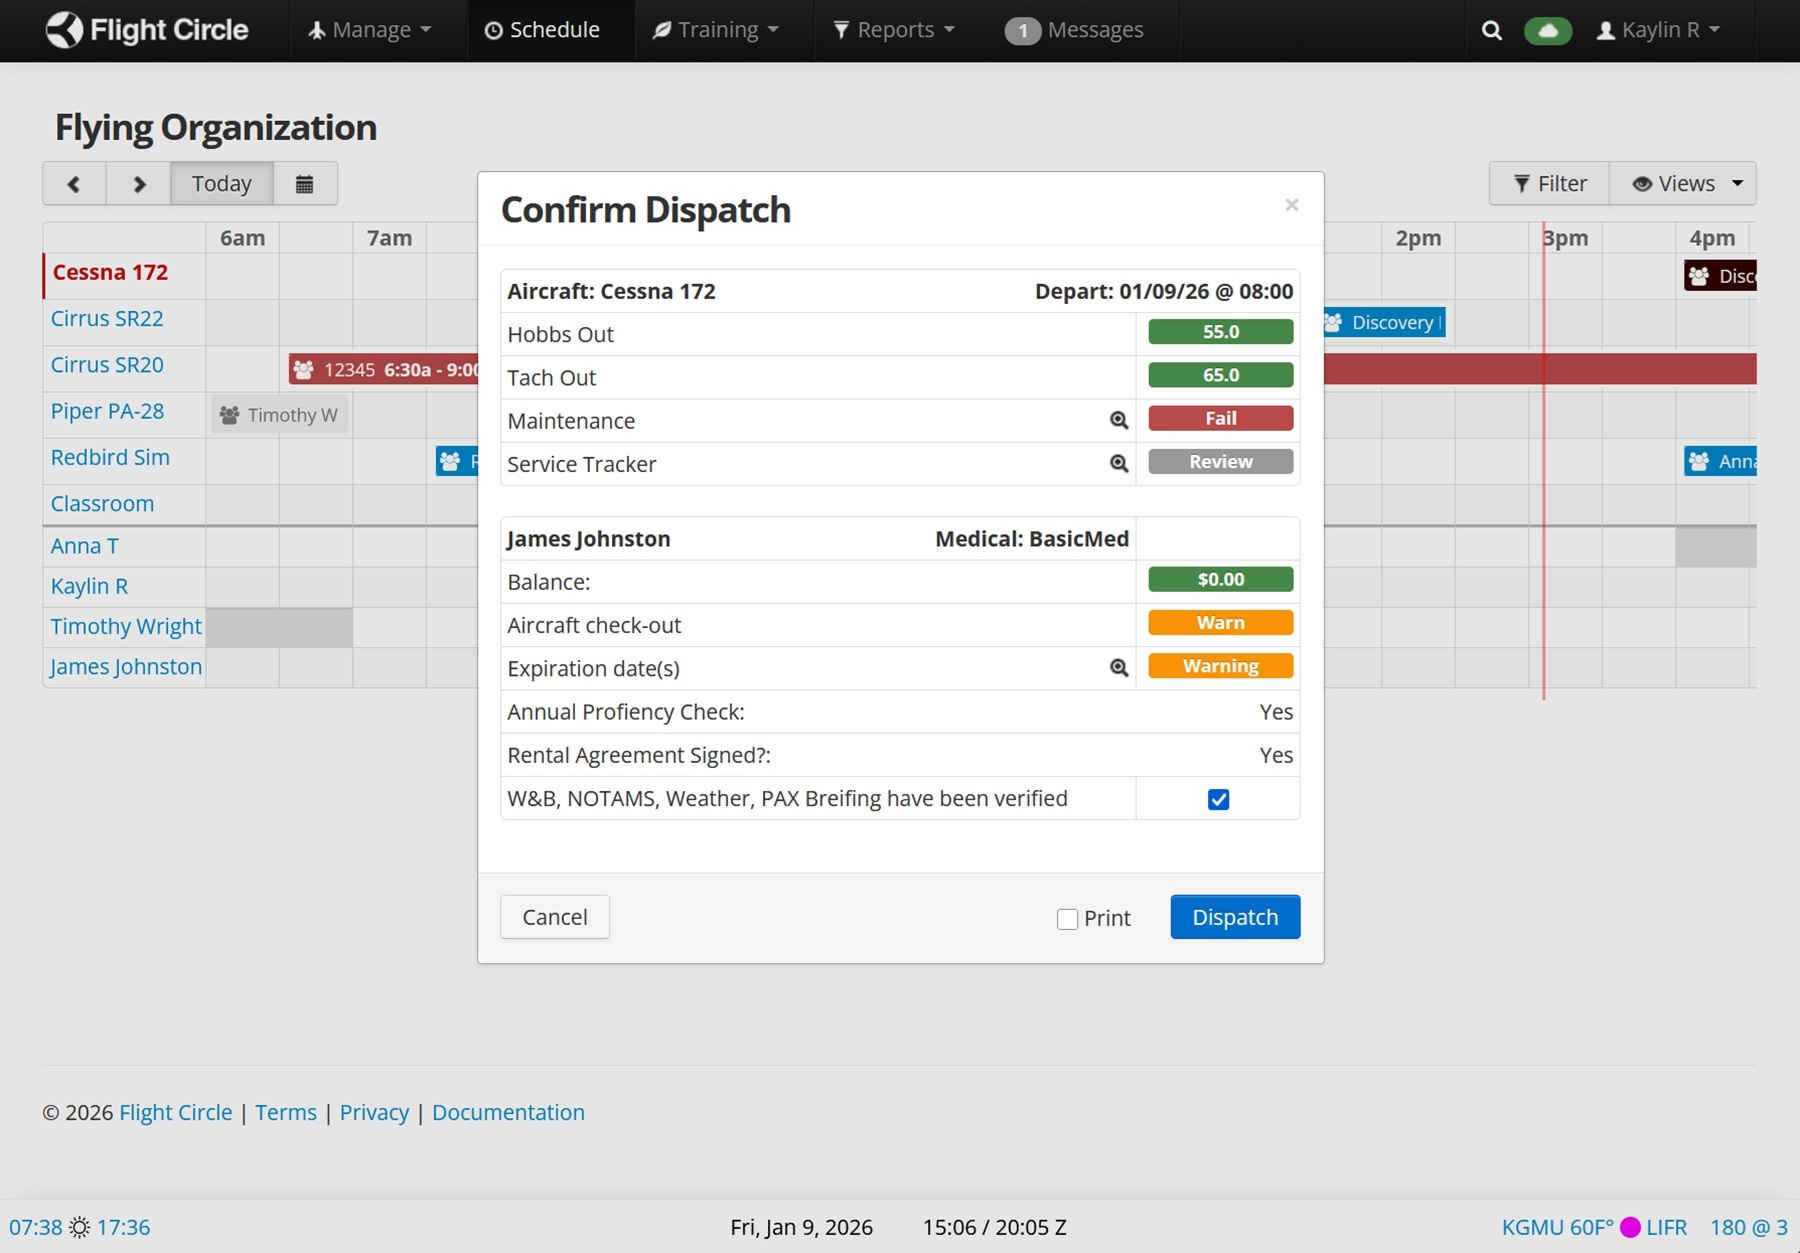
Task: Advance schedule with right arrow
Action: click(139, 184)
